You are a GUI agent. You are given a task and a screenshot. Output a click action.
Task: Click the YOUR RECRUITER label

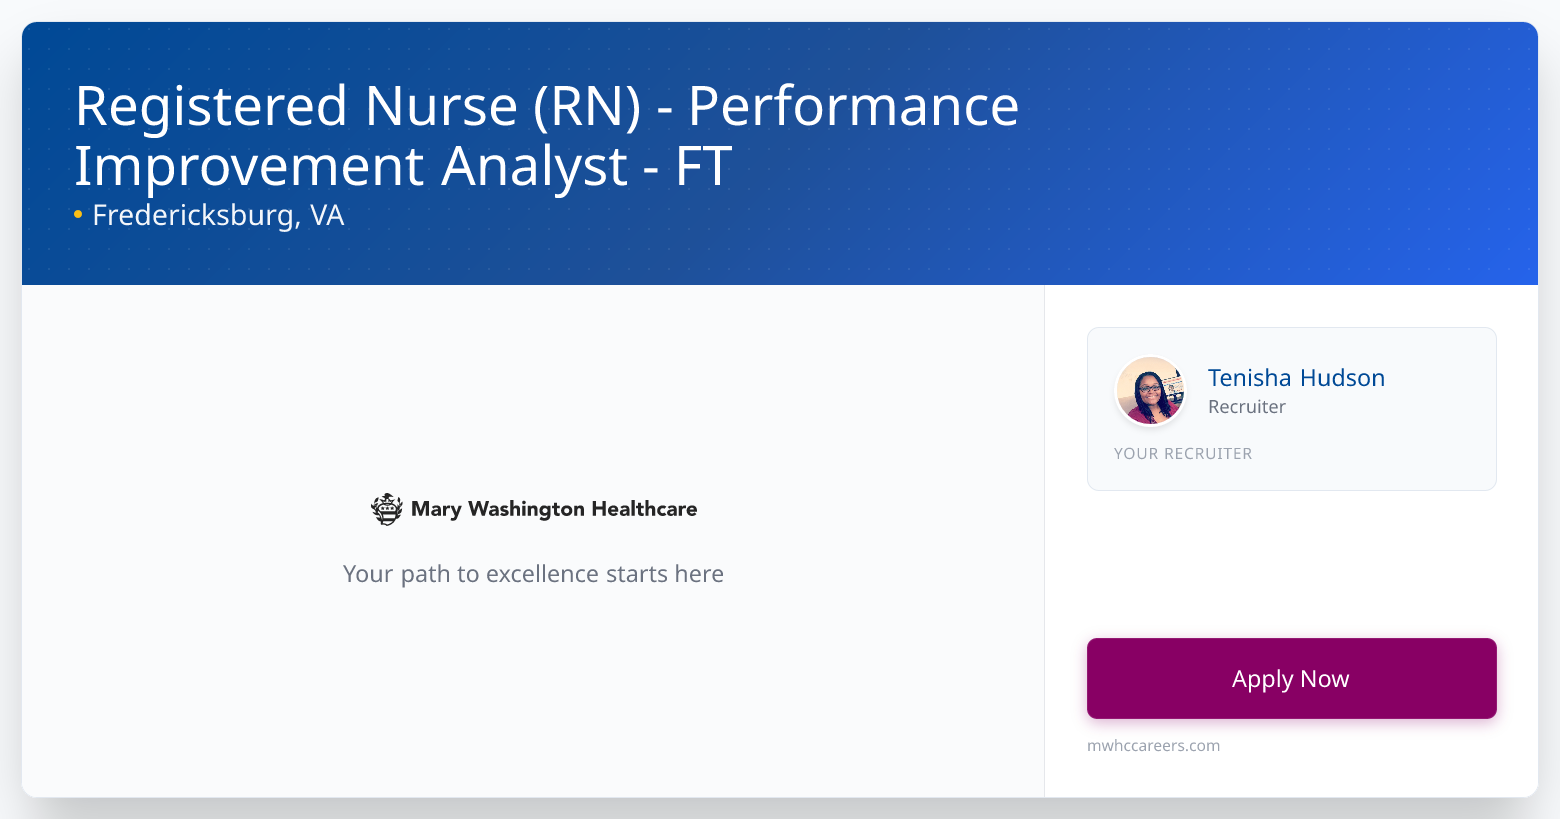(x=1183, y=453)
